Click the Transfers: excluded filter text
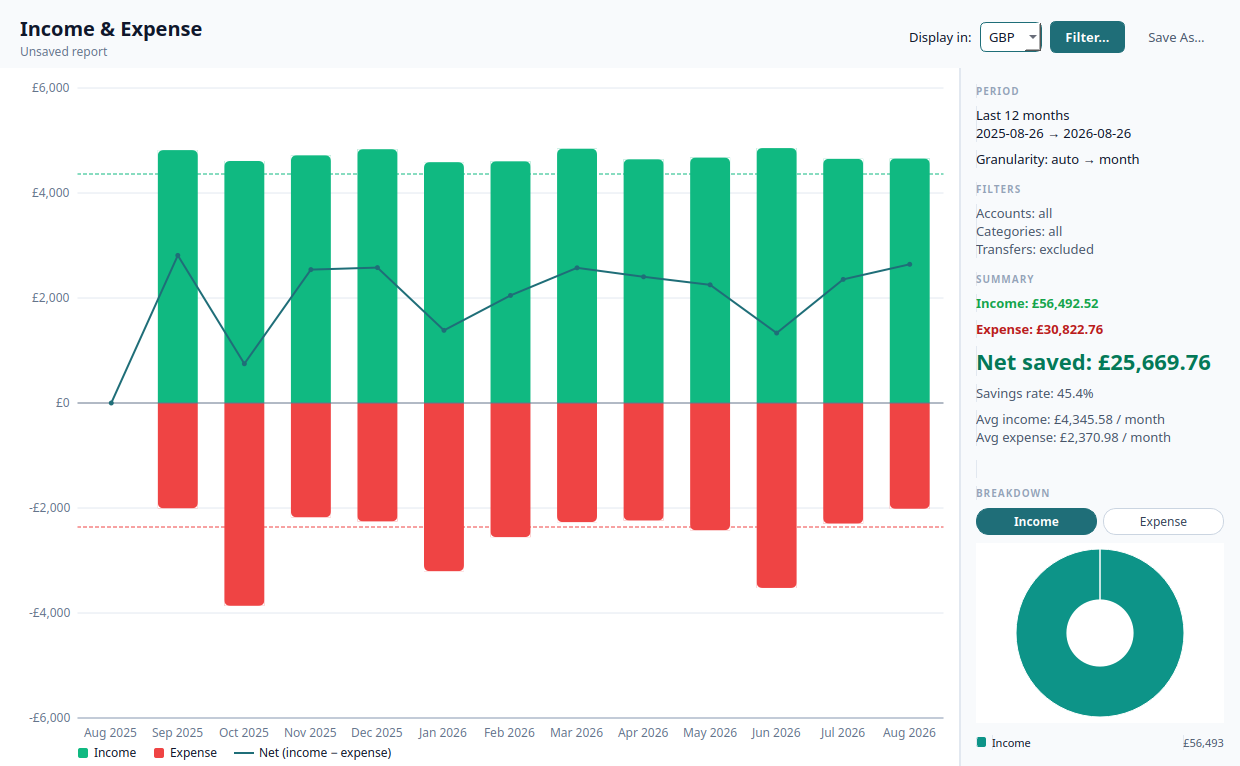 click(1035, 249)
